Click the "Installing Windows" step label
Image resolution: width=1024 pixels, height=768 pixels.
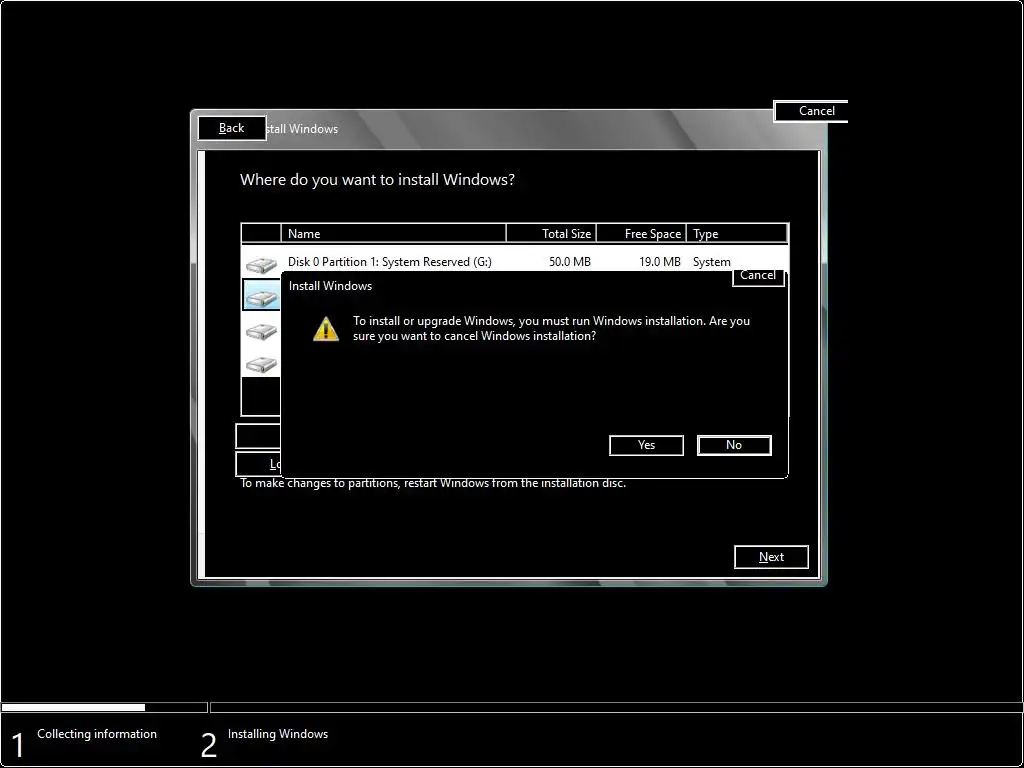click(278, 734)
